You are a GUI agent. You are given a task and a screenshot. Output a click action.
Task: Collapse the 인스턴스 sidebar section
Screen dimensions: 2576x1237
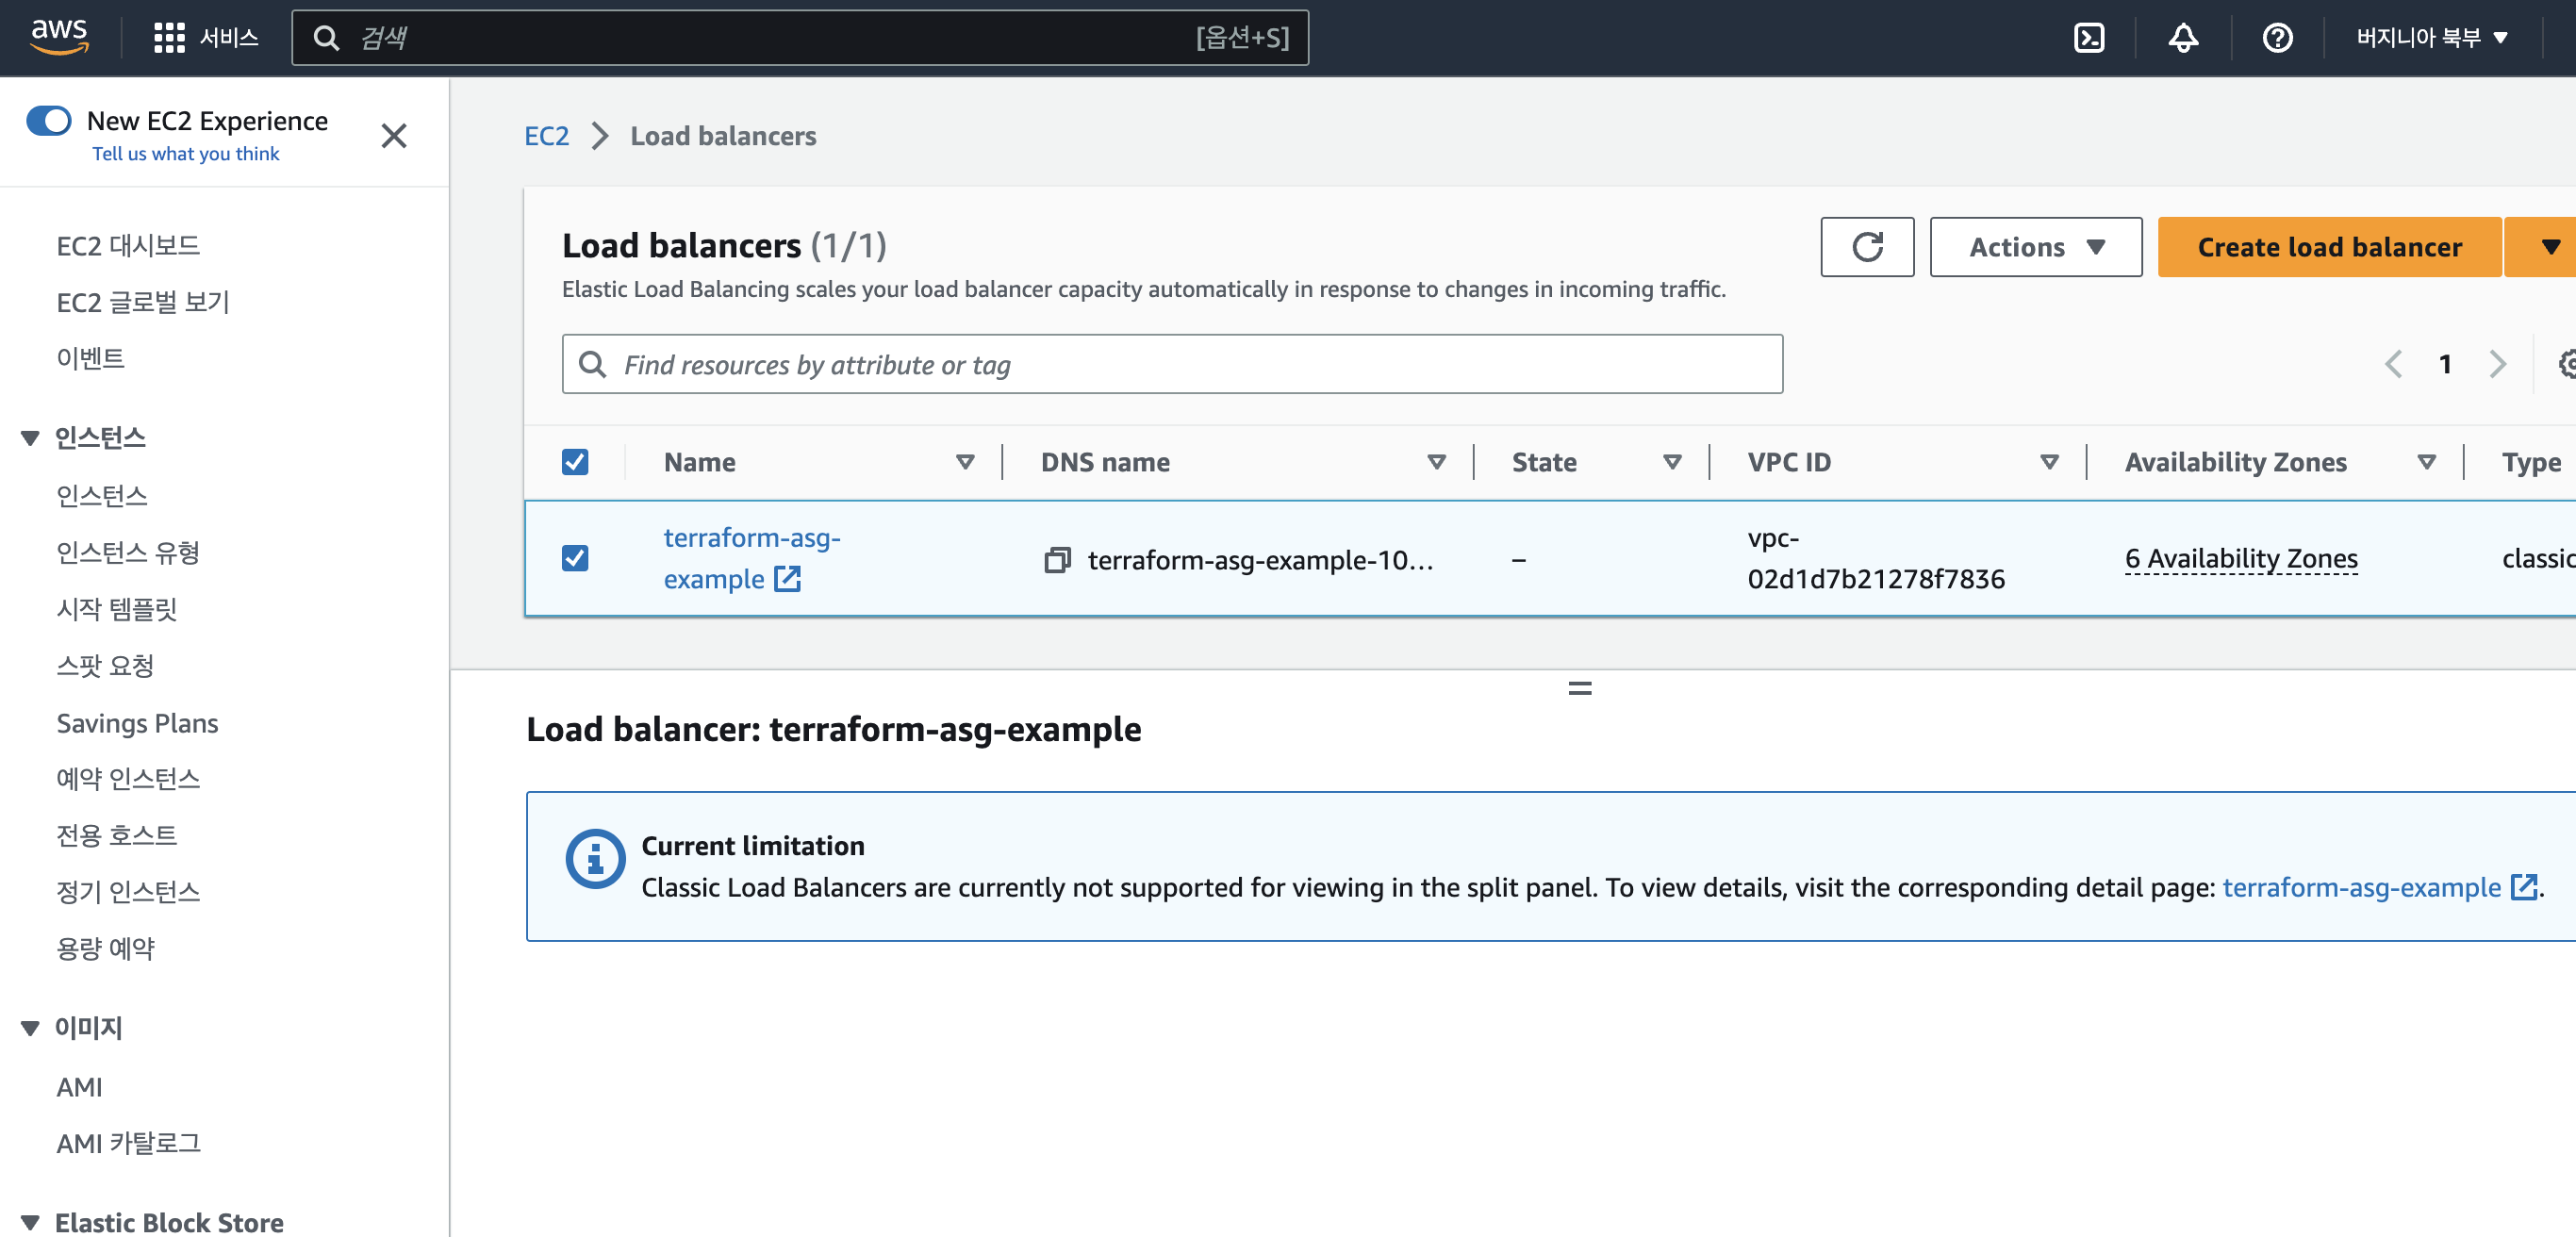[x=30, y=438]
